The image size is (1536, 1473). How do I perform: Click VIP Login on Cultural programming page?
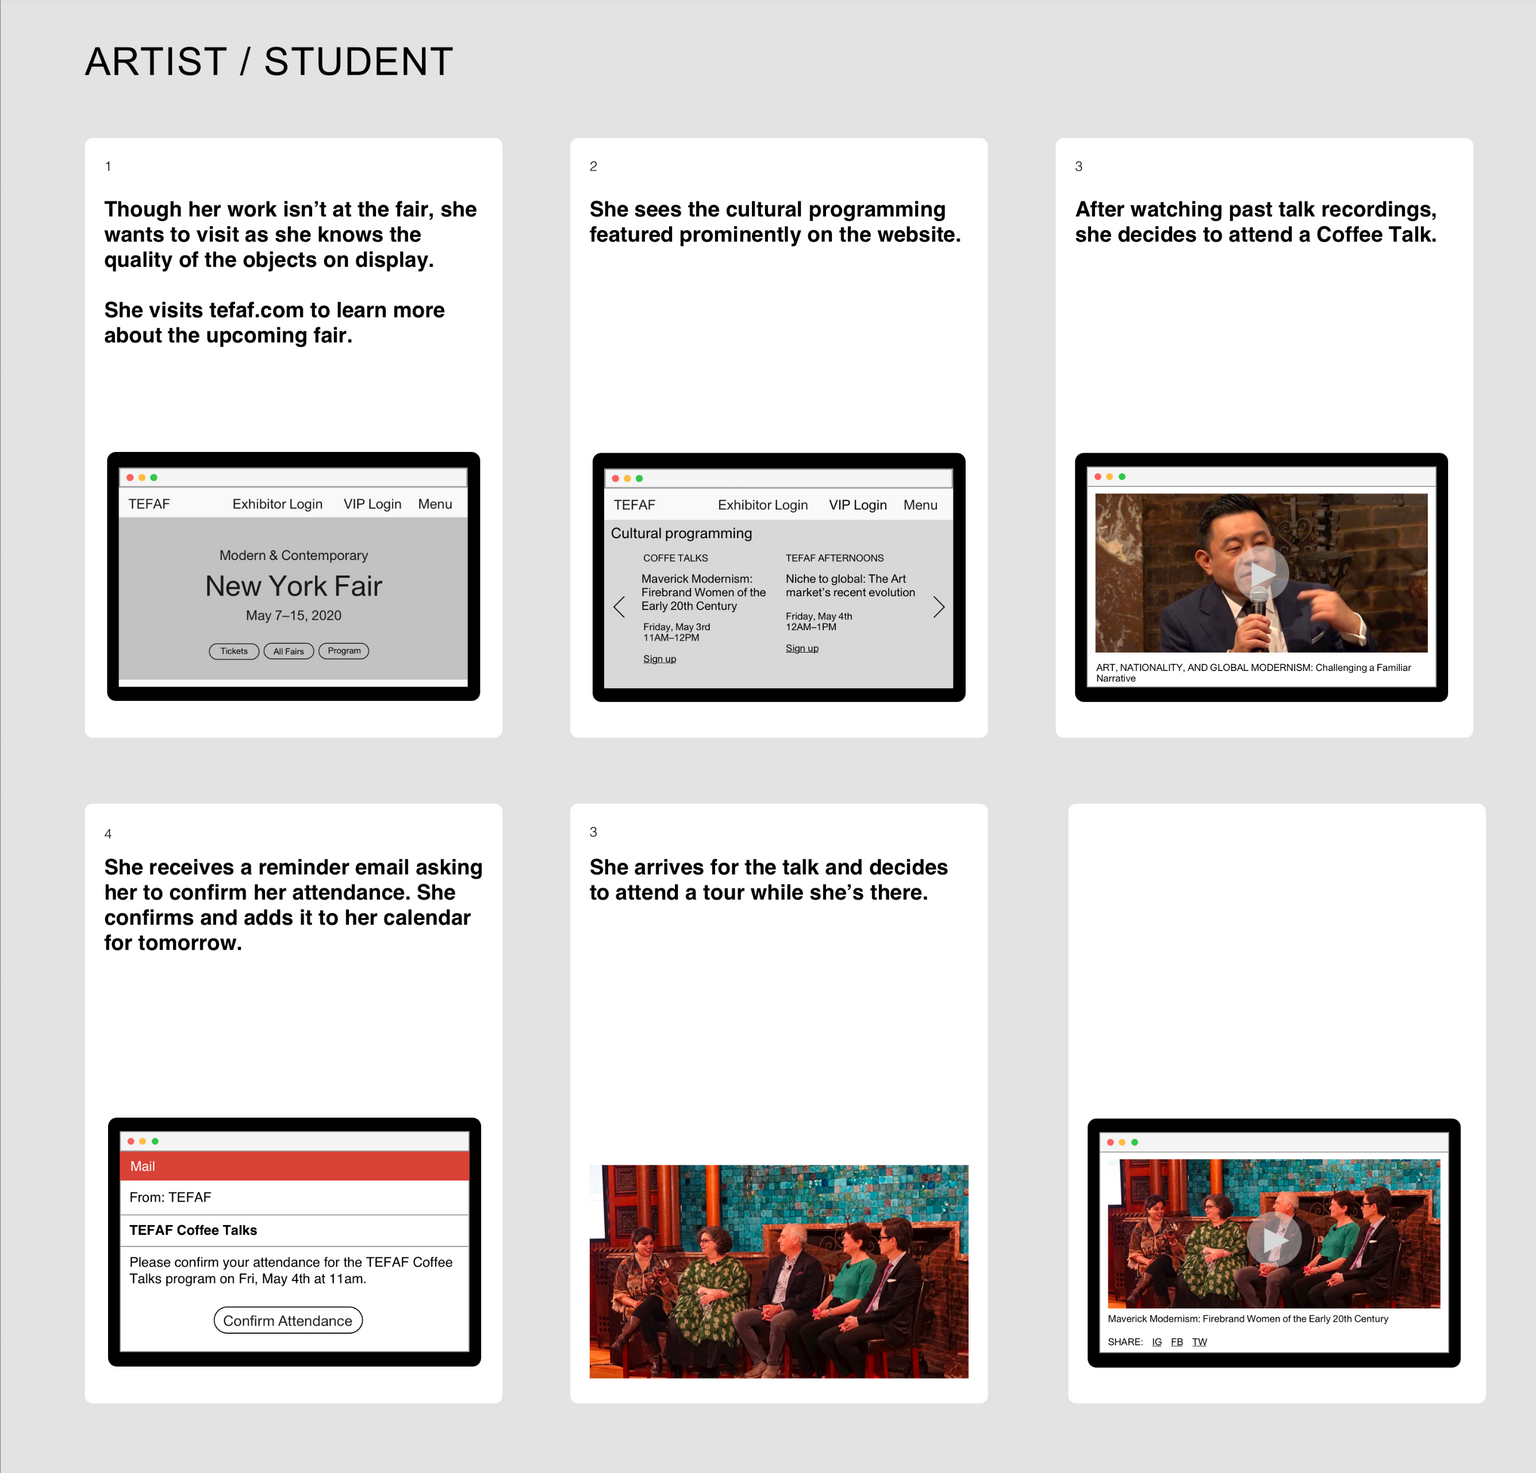coord(857,505)
